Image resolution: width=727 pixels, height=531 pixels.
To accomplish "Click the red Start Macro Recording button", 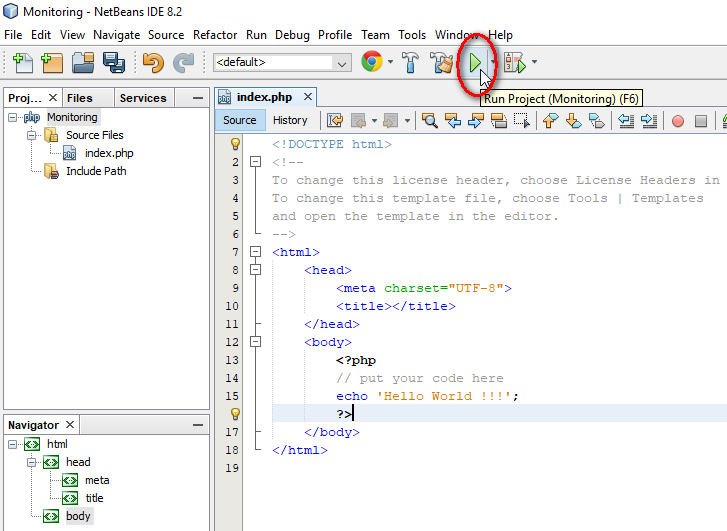I will click(x=678, y=122).
